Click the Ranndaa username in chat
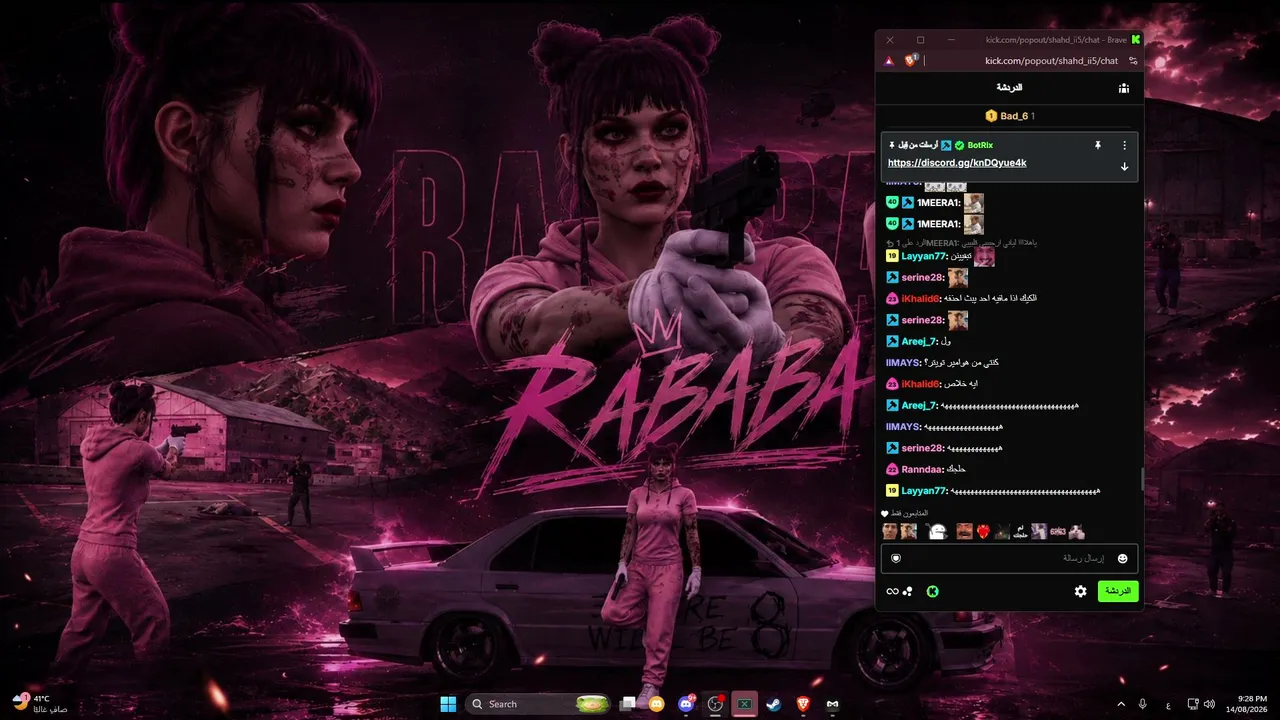 [921, 470]
